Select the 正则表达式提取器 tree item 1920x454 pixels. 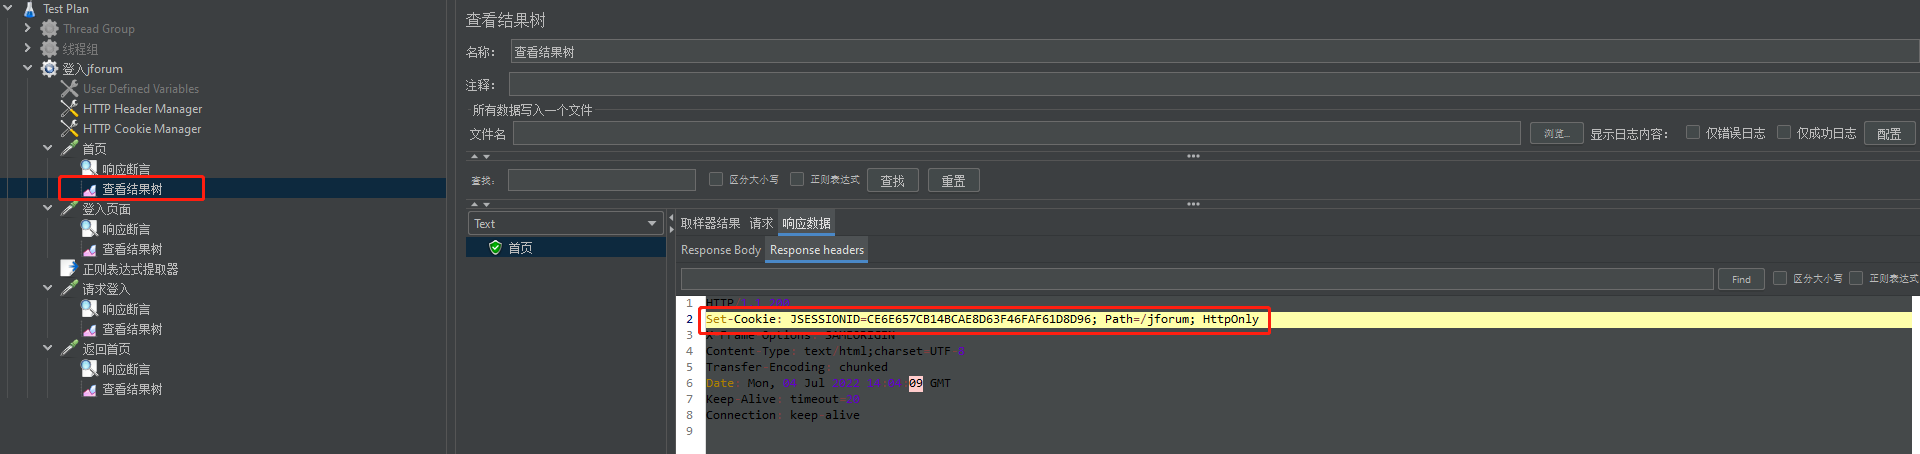(x=130, y=269)
